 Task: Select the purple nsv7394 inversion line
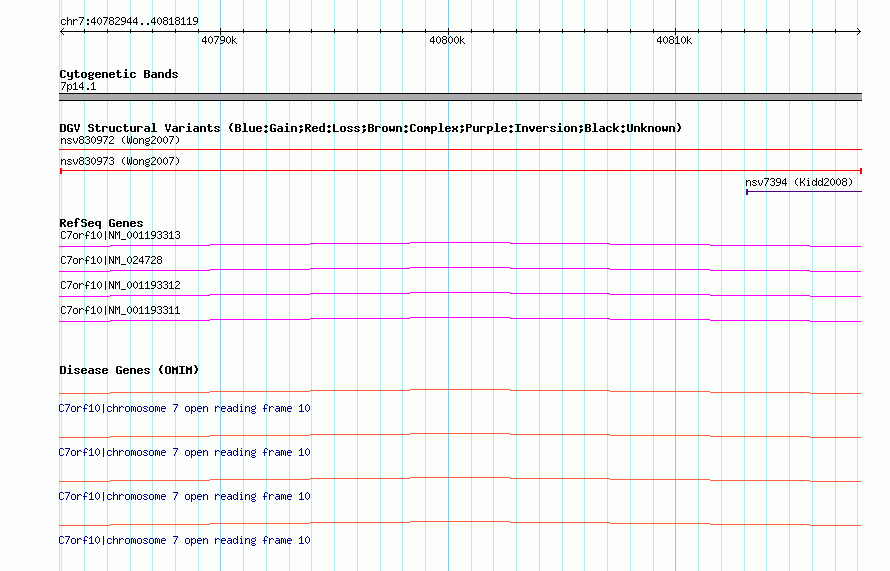click(x=804, y=192)
